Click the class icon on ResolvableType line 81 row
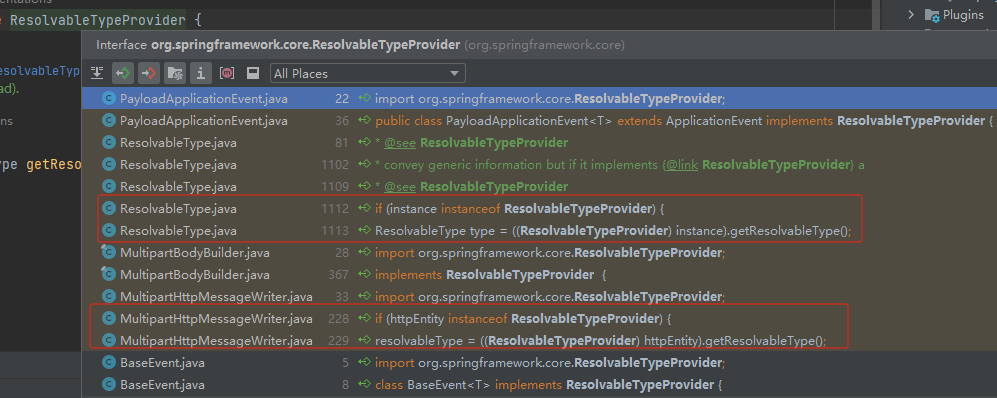The height and width of the screenshot is (398, 997). click(x=109, y=142)
